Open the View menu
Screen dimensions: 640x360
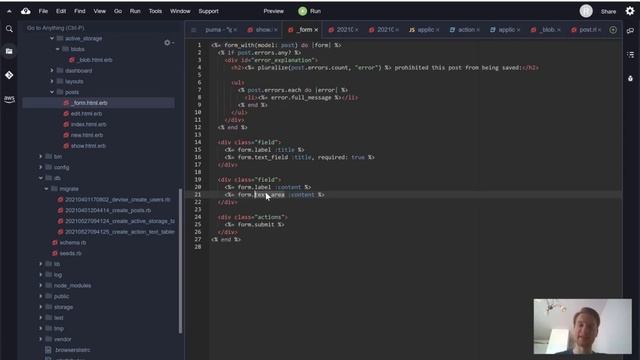tap(100, 11)
